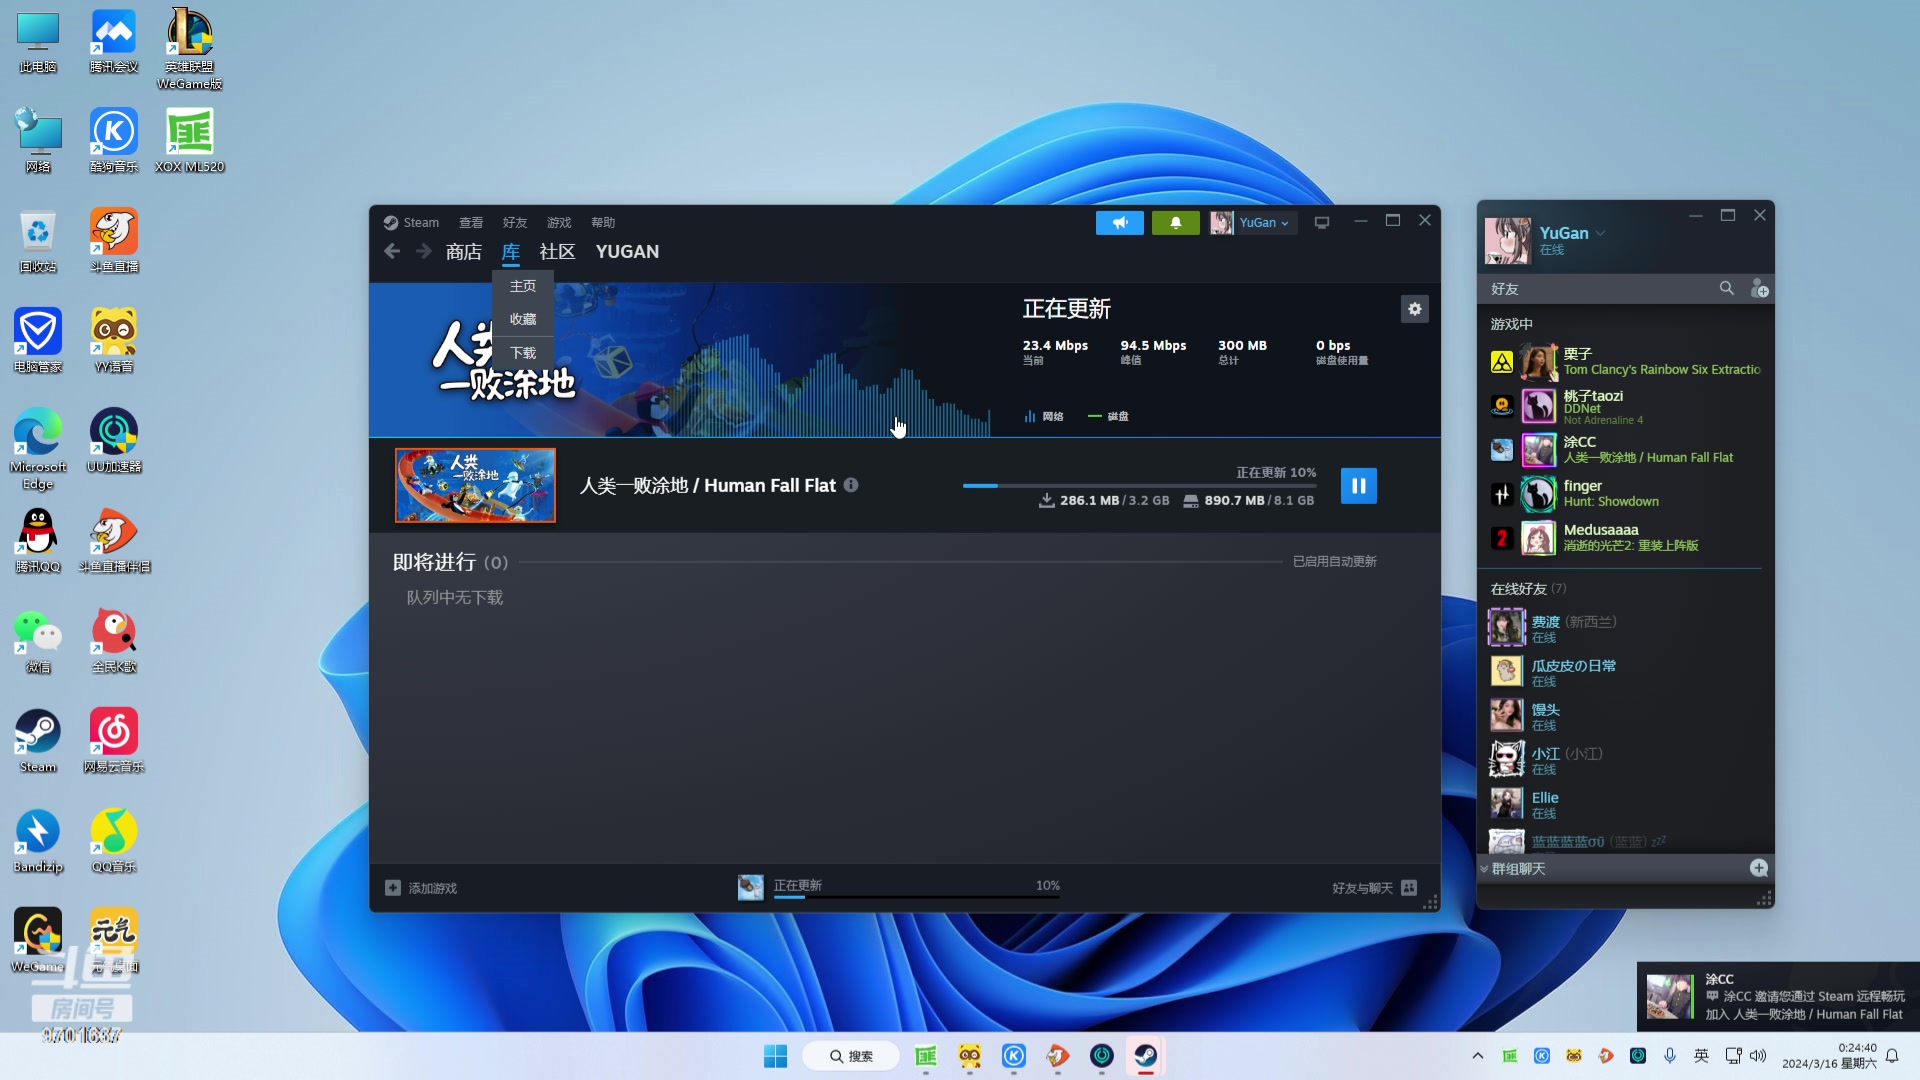This screenshot has width=1920, height=1080.
Task: Click taskbar 搜索 box
Action: tap(851, 1056)
